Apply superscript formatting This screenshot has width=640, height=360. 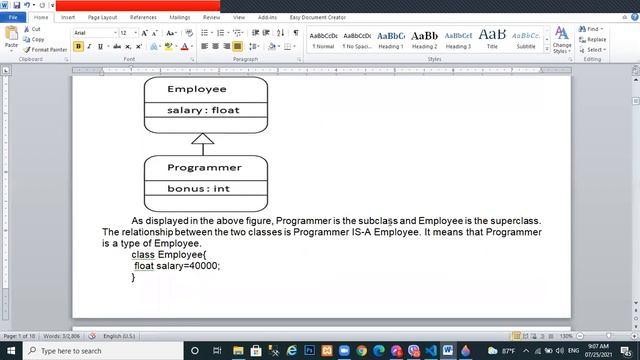click(139, 47)
